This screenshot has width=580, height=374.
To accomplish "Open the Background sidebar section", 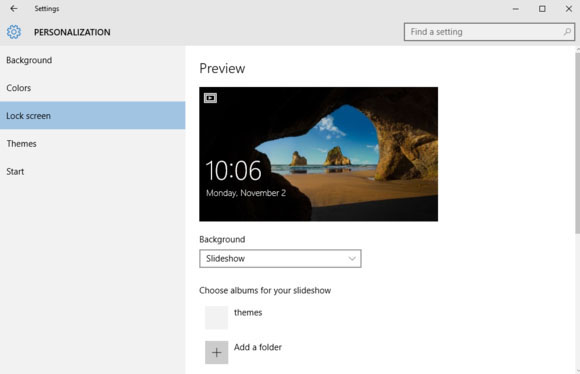I will (x=92, y=60).
